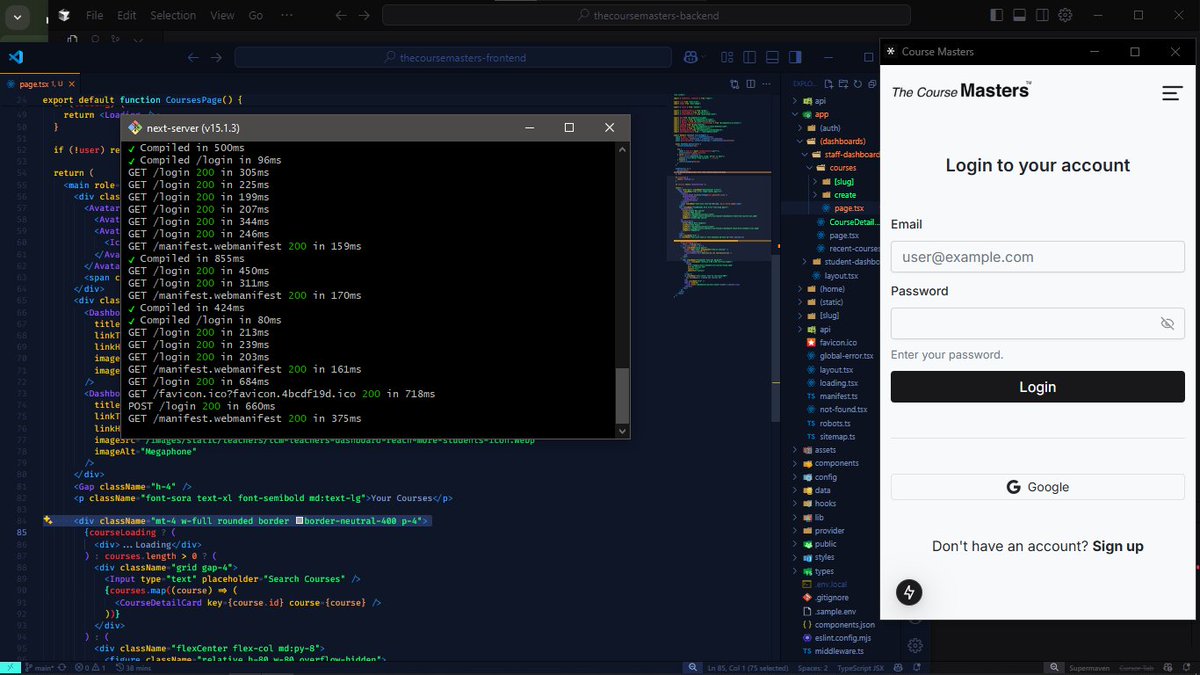Image resolution: width=1200 pixels, height=675 pixels.
Task: Click Compare Changes icon in editor toolbar
Action: click(x=734, y=84)
